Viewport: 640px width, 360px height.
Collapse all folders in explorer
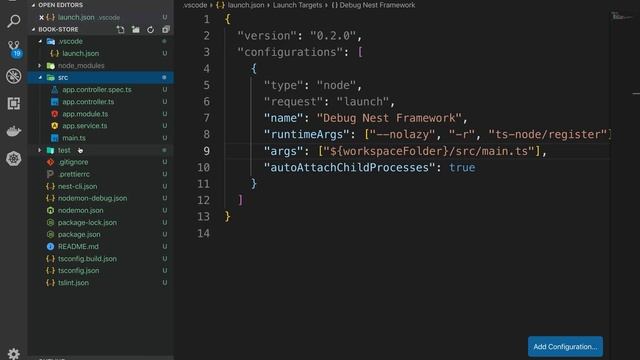pyautogui.click(x=165, y=29)
